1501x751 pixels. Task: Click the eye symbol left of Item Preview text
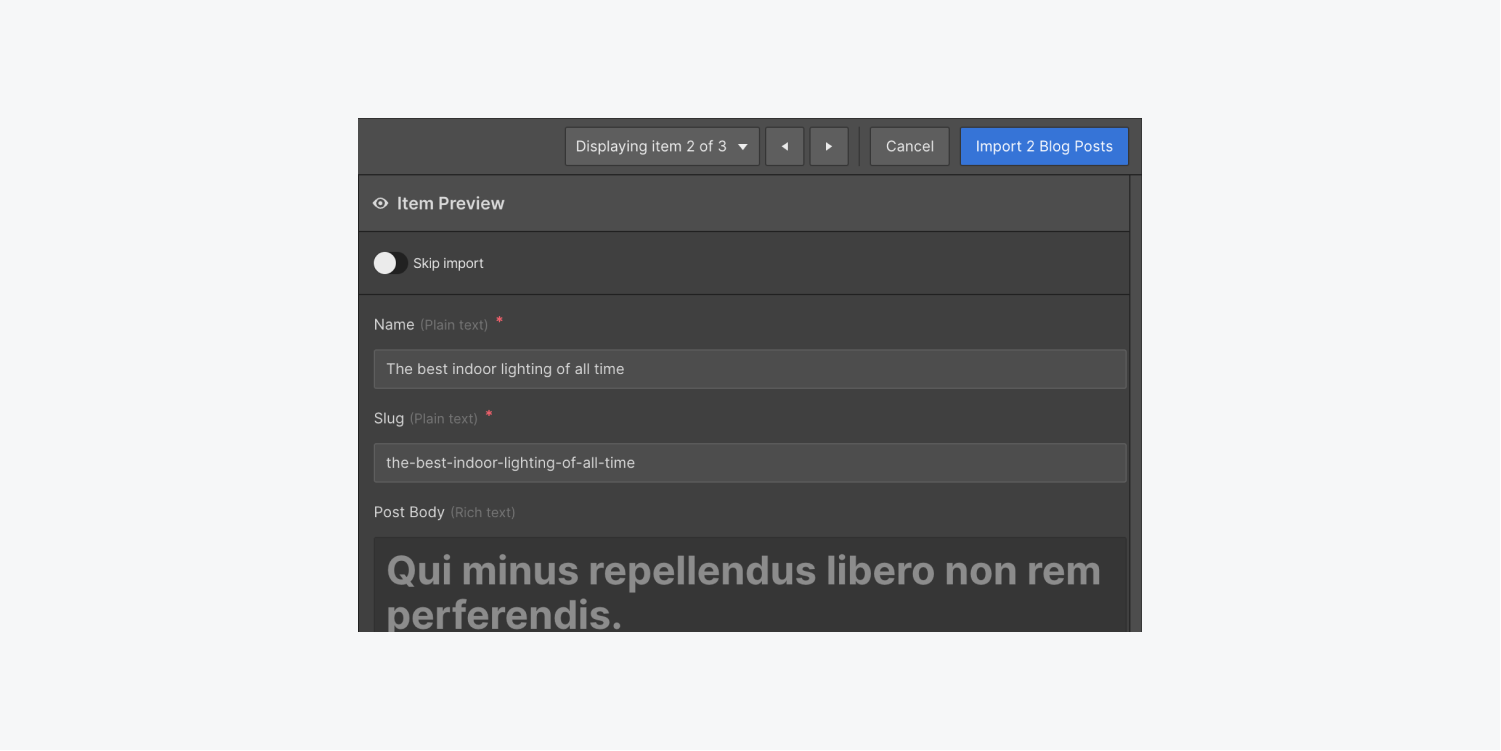point(381,203)
